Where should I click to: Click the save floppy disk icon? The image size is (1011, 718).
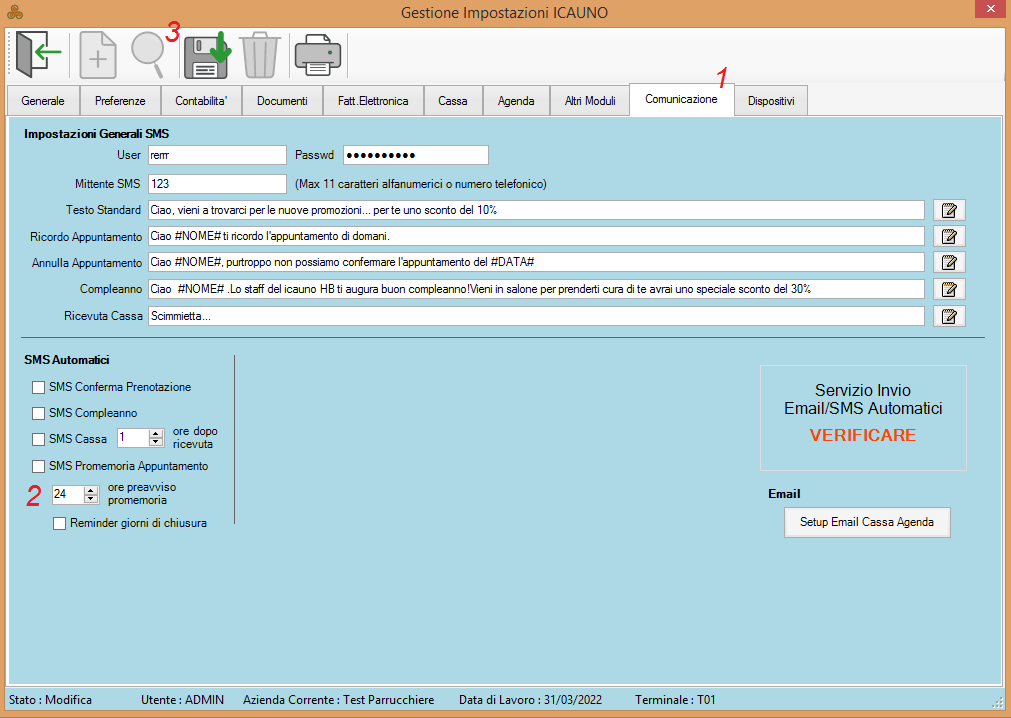(205, 55)
